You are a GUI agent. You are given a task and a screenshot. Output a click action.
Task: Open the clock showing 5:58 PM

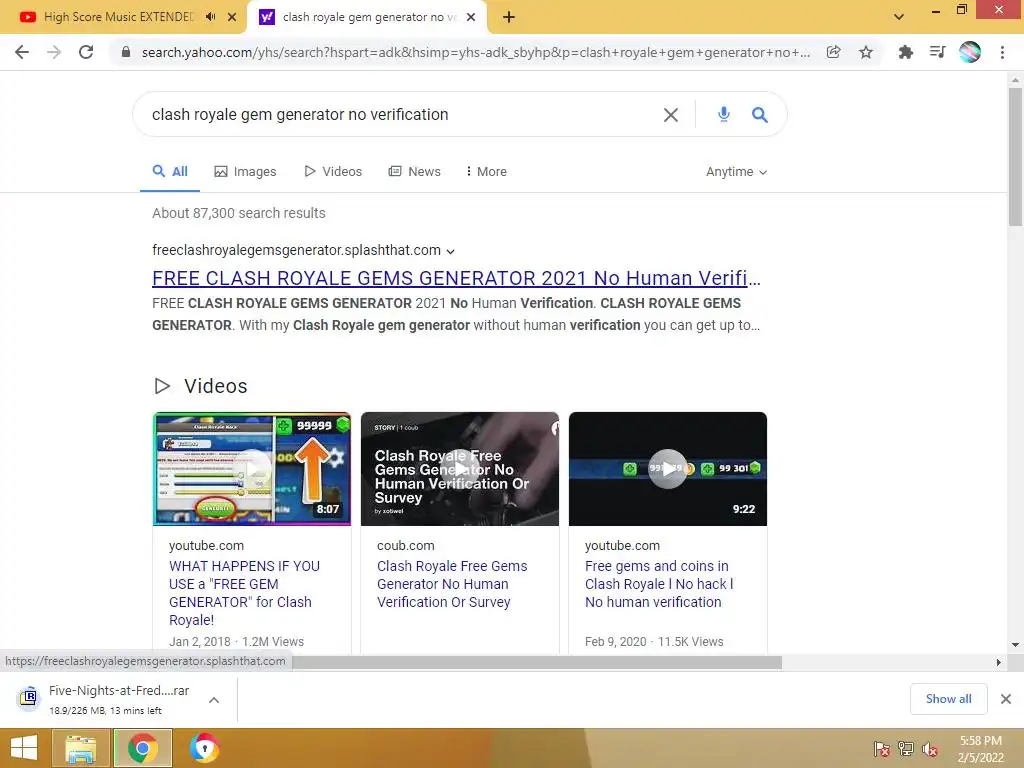[x=980, y=749]
